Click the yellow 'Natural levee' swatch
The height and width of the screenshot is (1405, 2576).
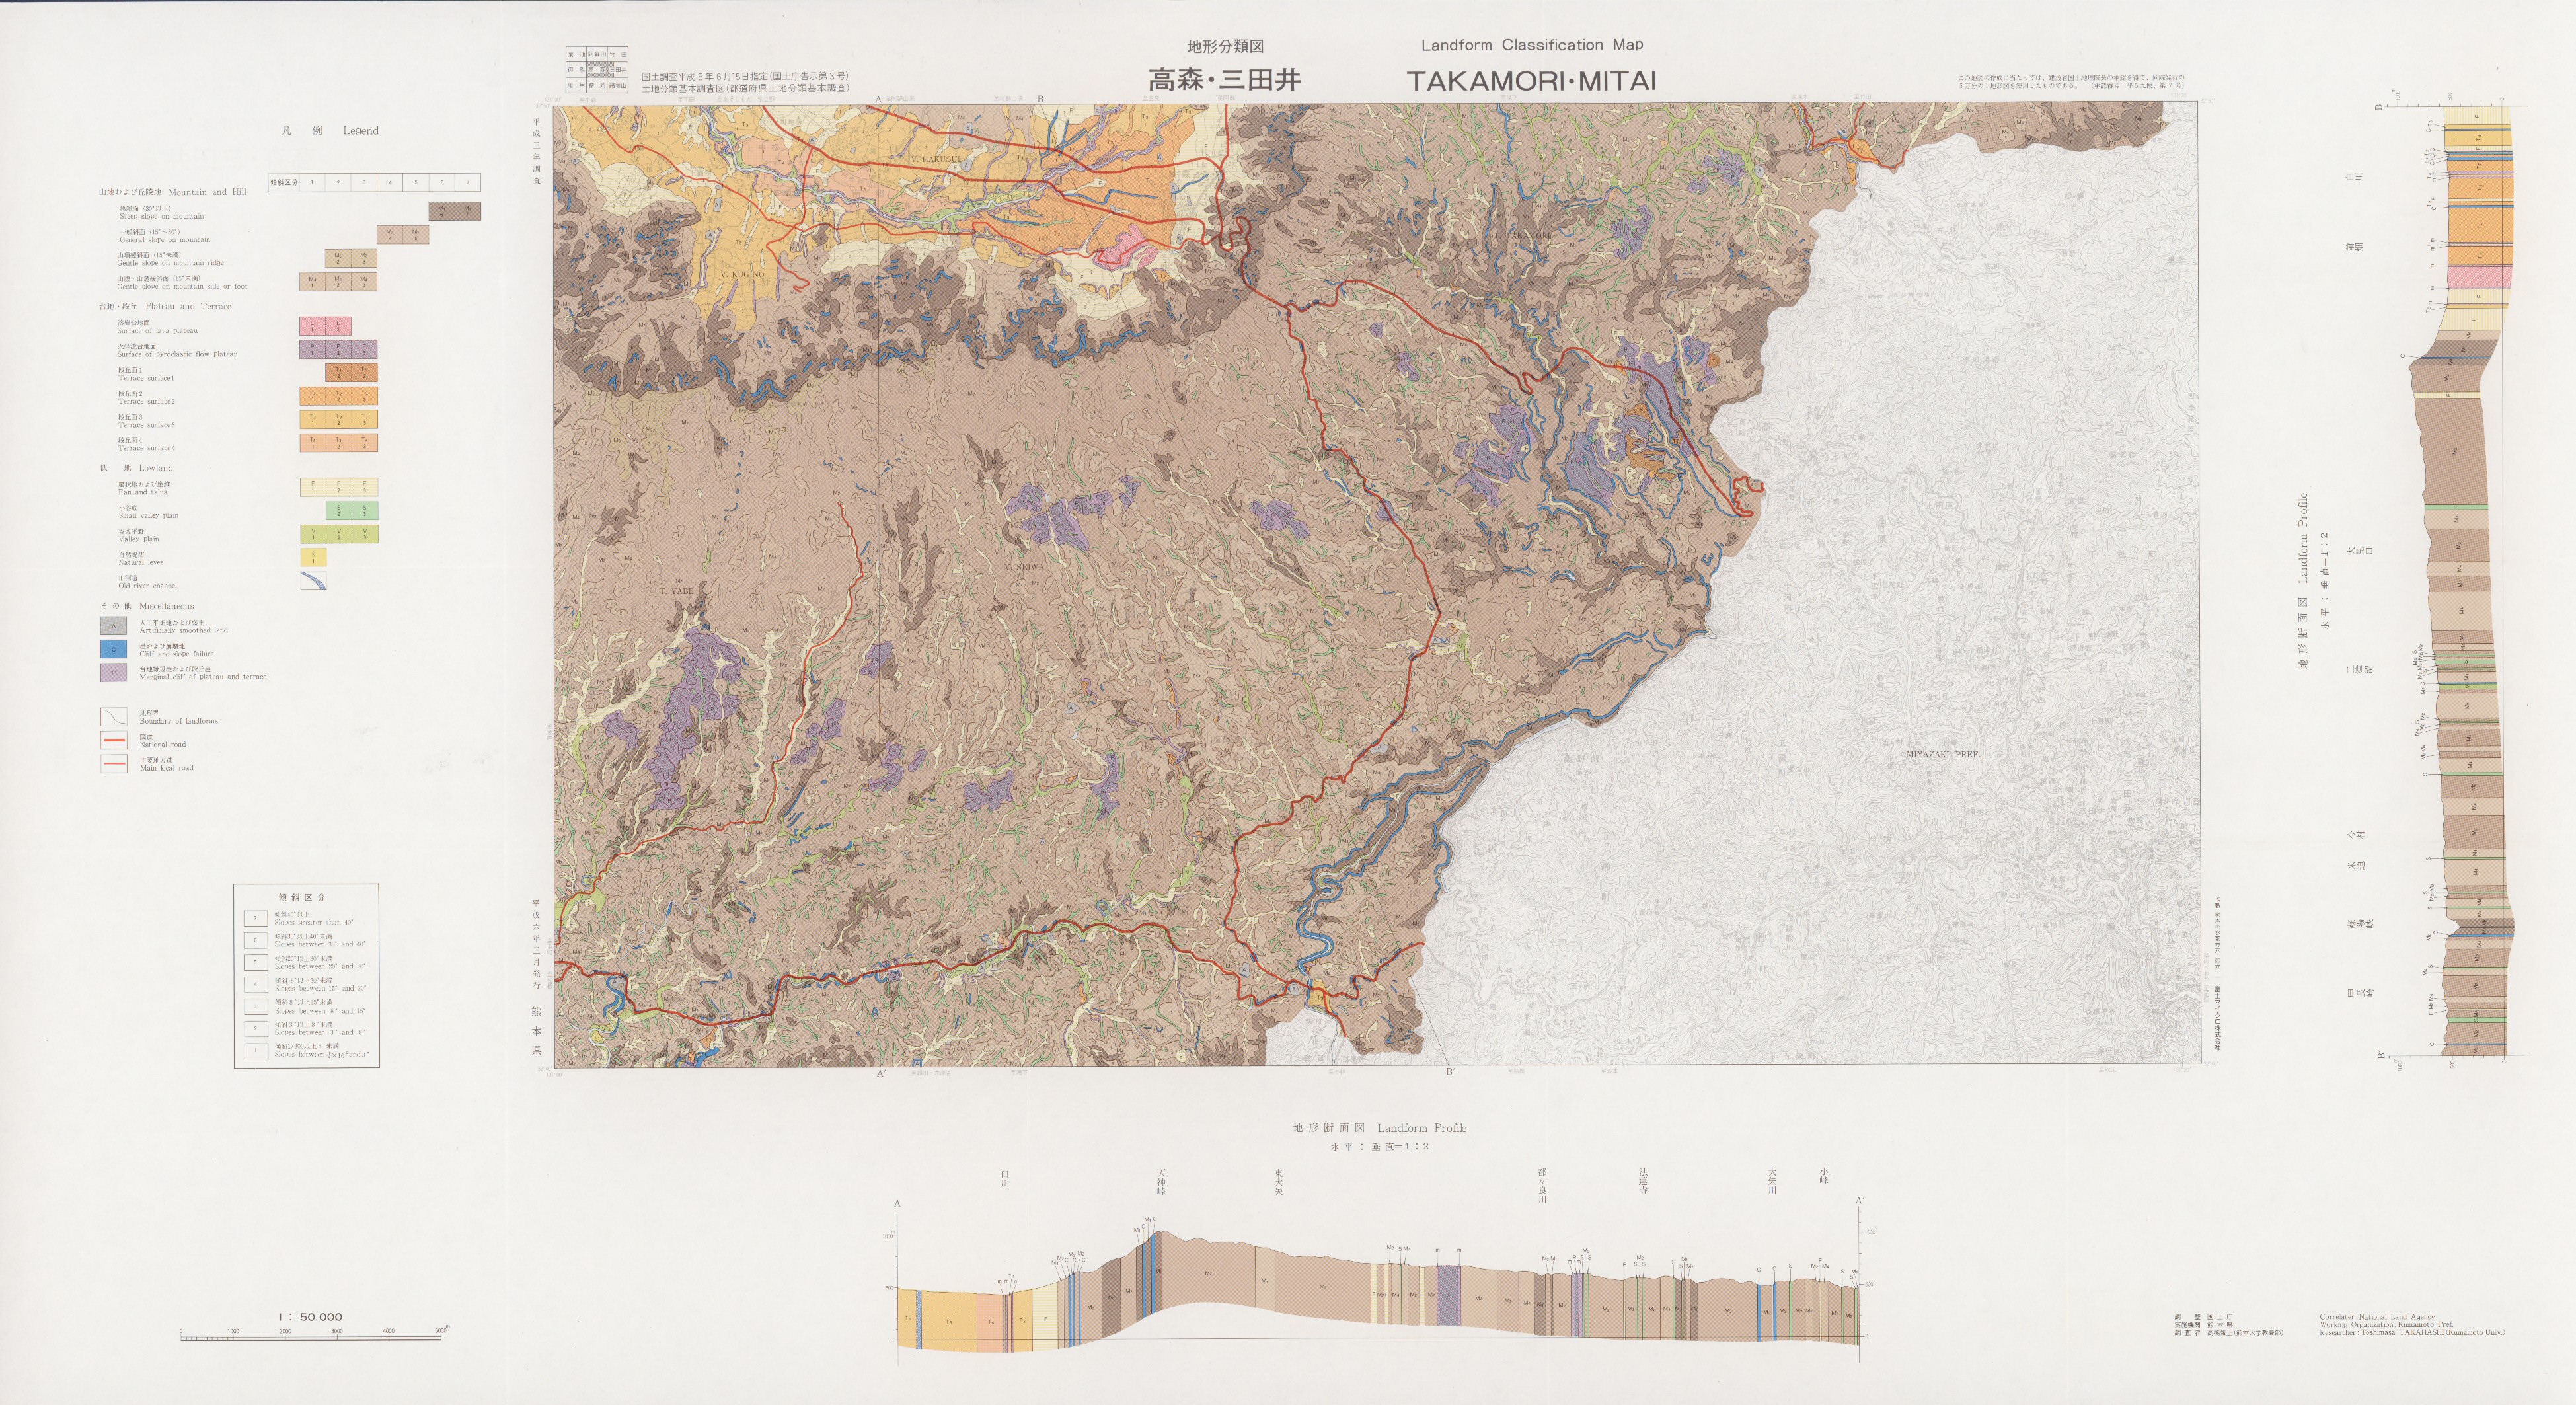313,557
